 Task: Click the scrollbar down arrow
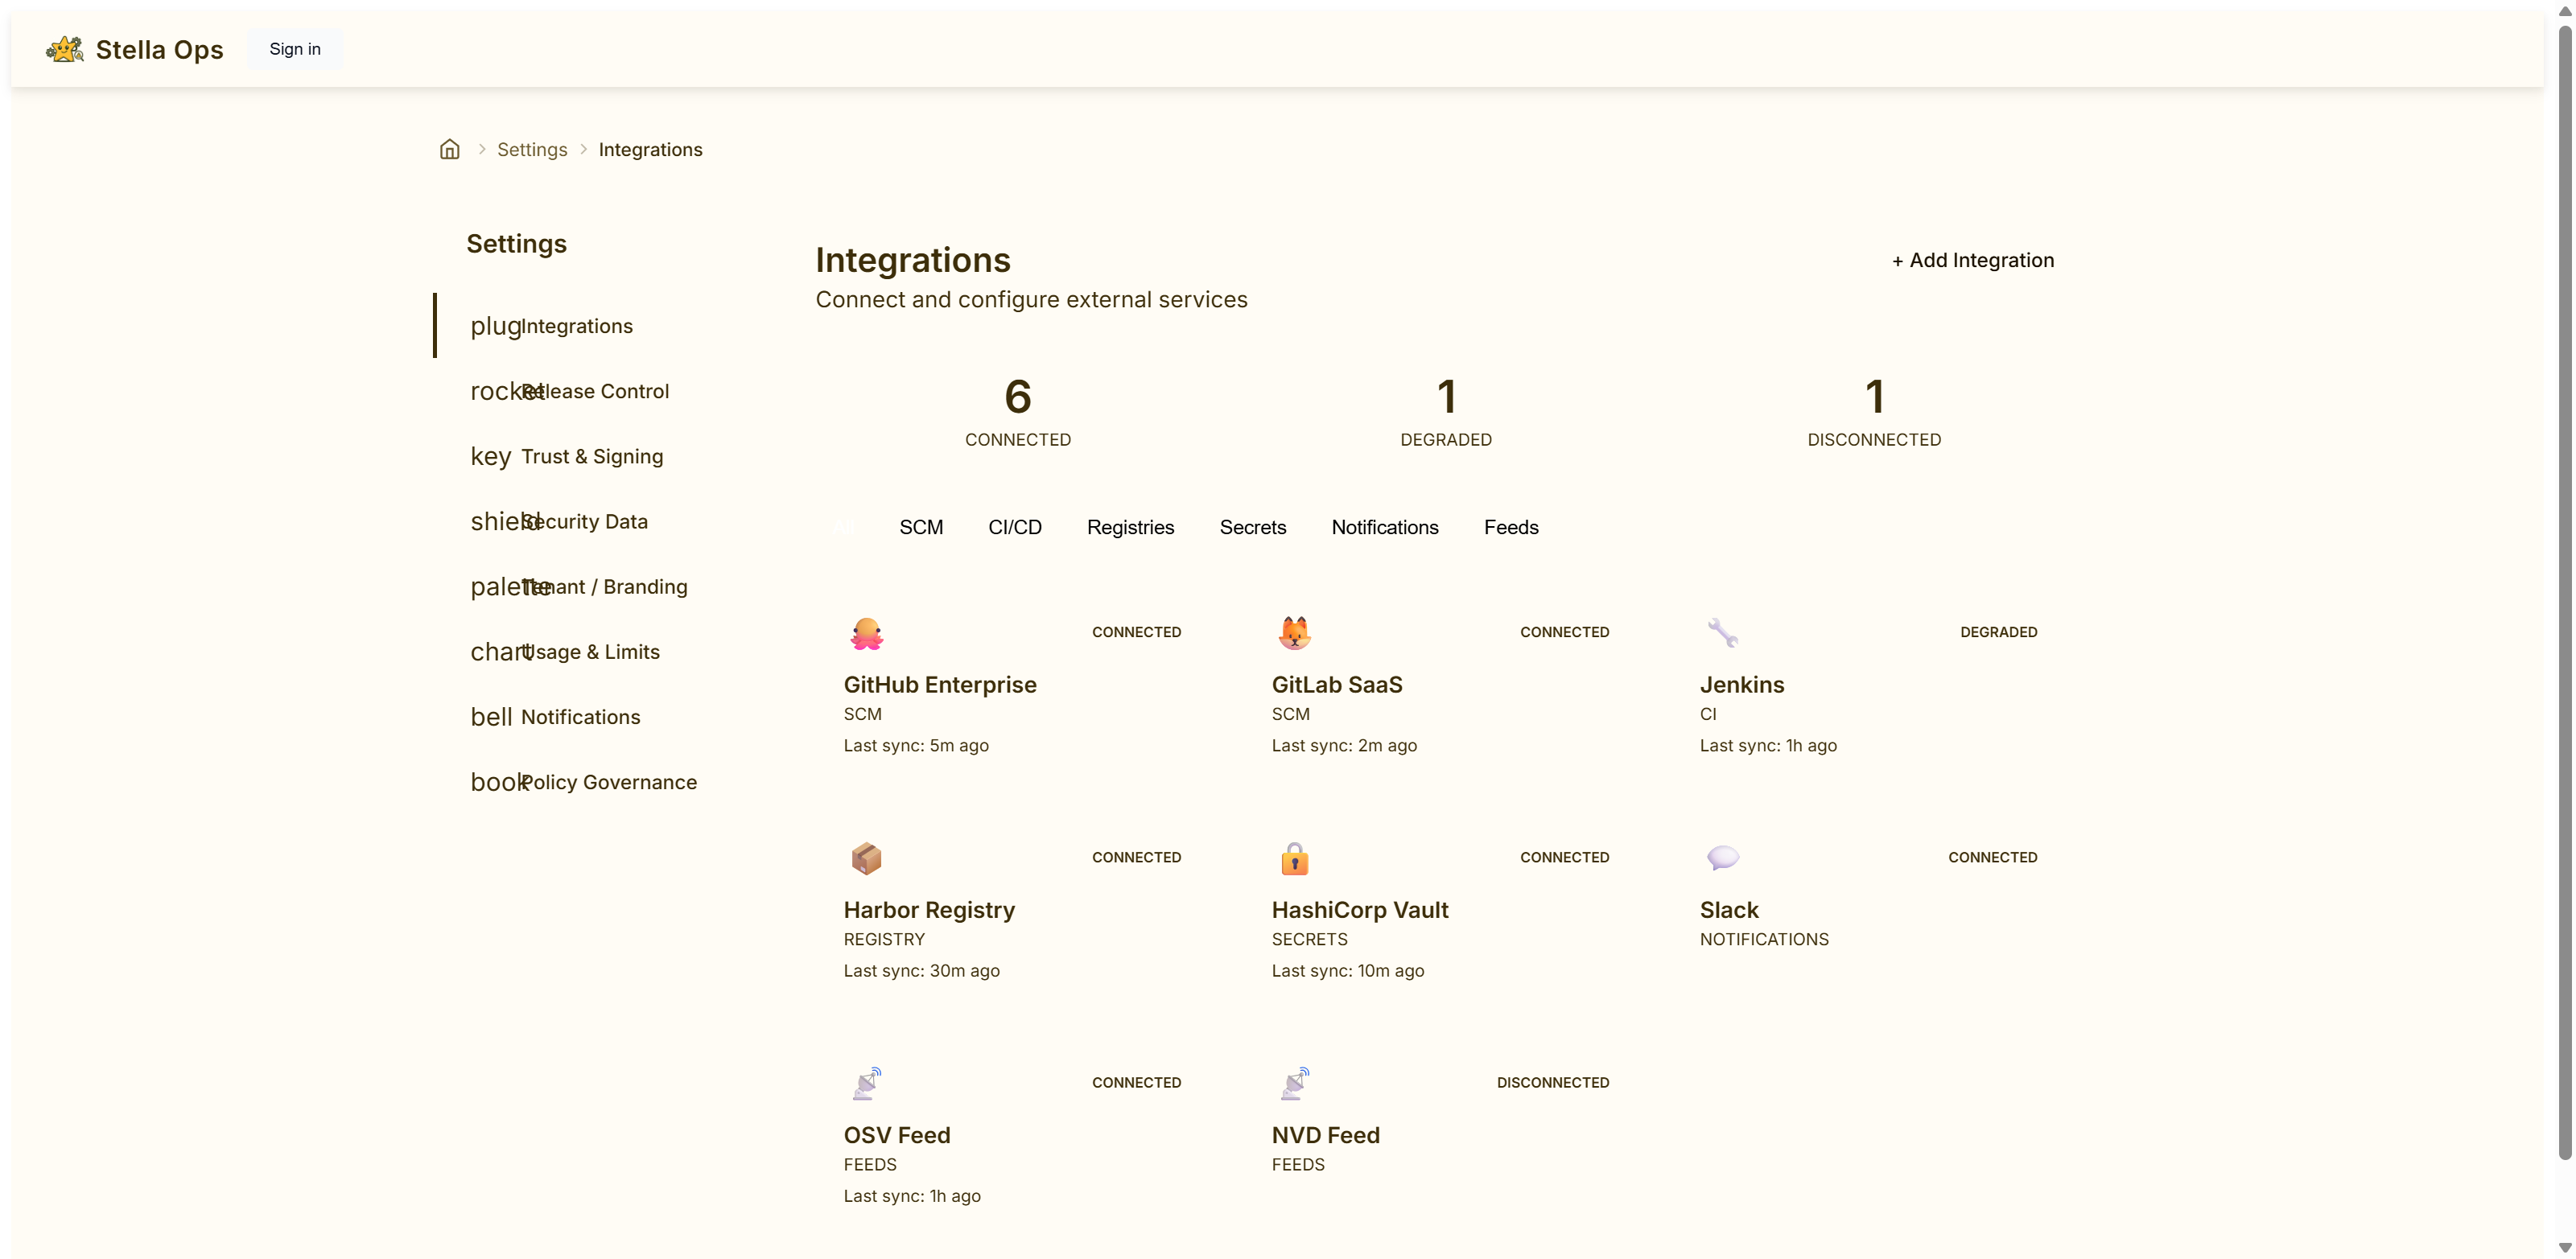click(x=2564, y=1248)
